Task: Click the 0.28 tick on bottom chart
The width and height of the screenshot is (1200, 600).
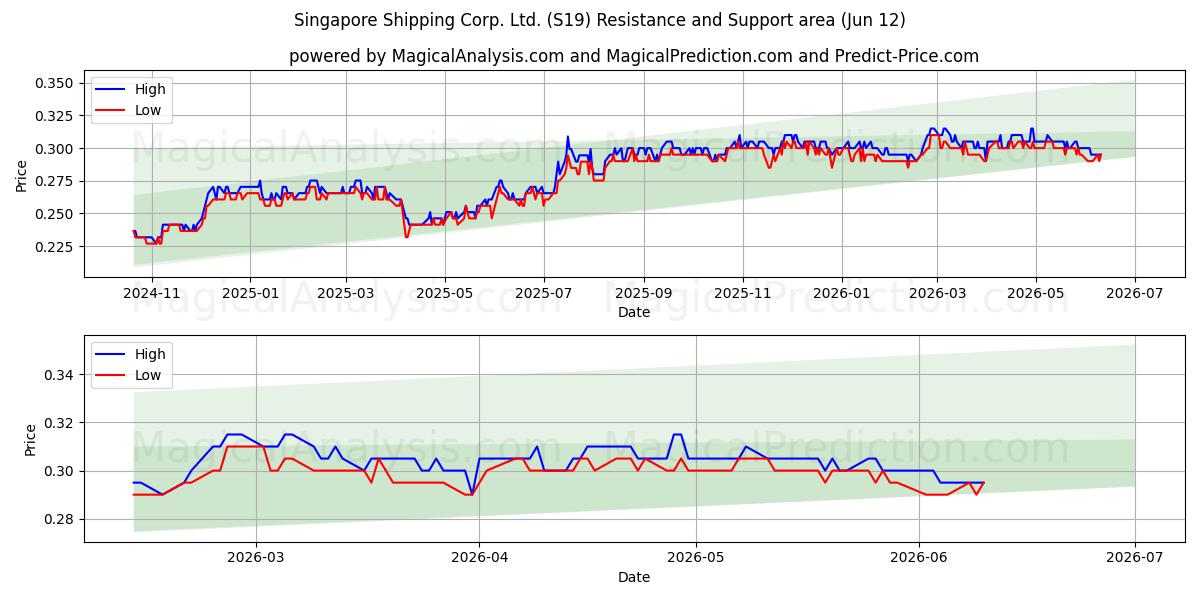Action: (x=60, y=519)
